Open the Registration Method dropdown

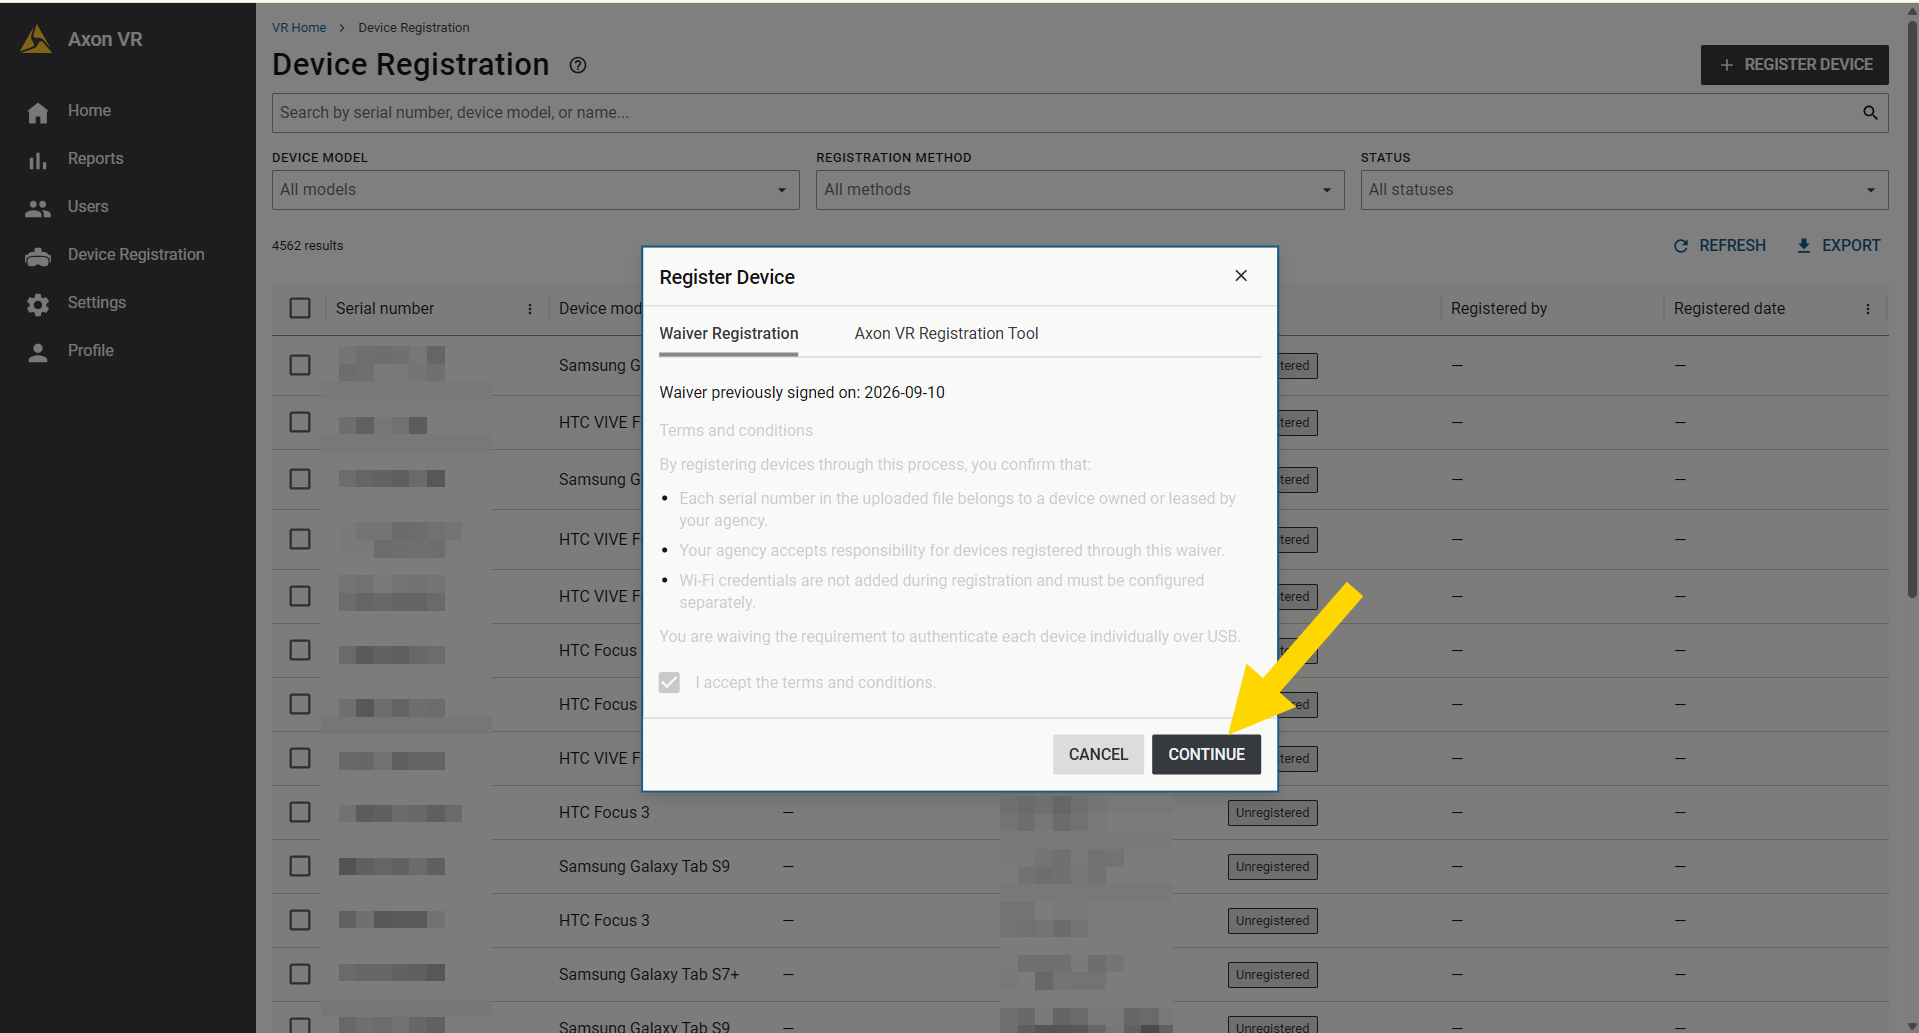1080,190
